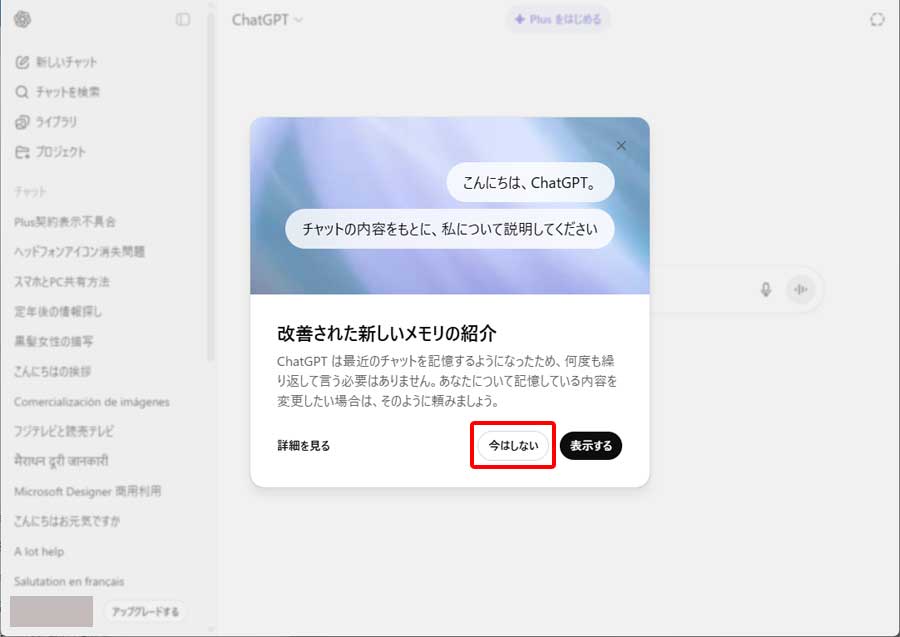Open the 詳細を見る link

tap(304, 446)
